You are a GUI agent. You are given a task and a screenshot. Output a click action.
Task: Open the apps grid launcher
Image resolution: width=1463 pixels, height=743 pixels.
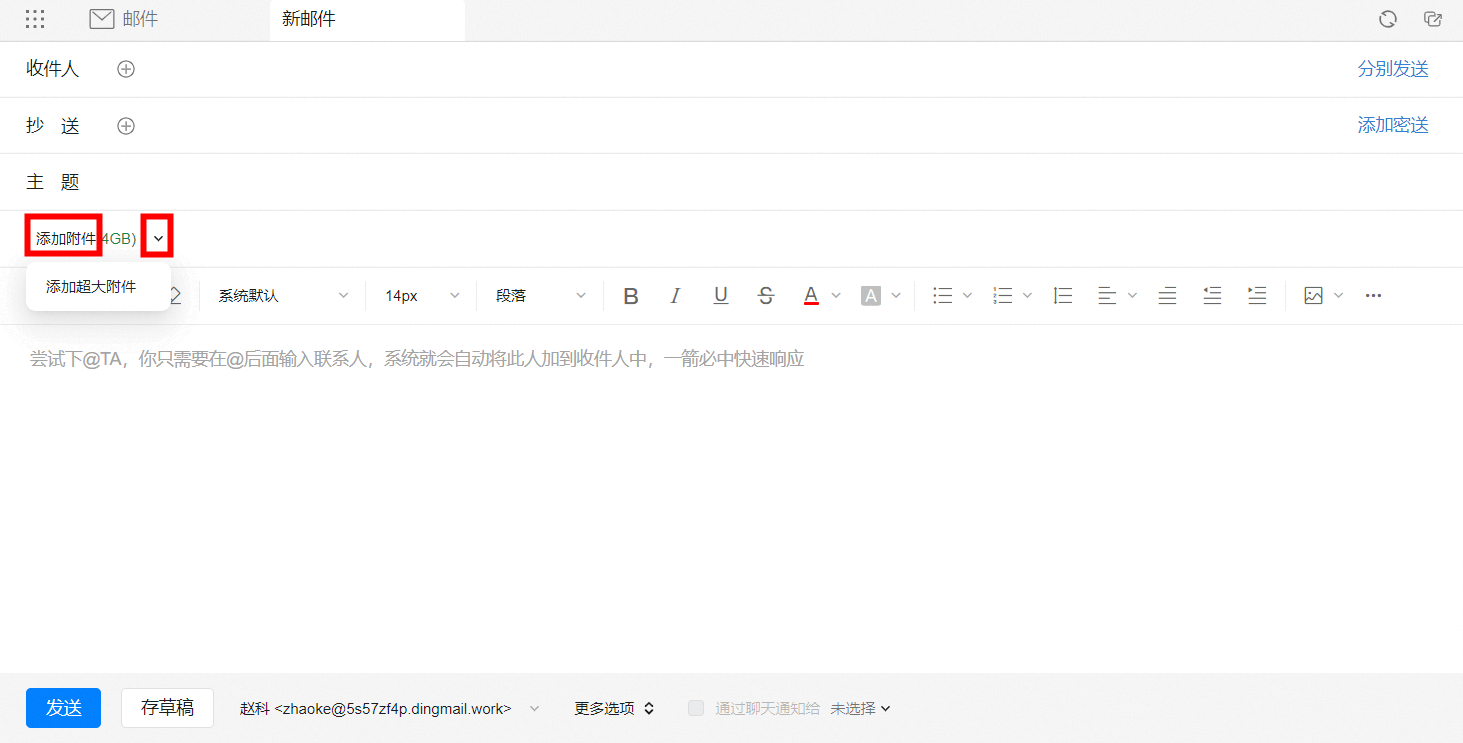tap(35, 19)
